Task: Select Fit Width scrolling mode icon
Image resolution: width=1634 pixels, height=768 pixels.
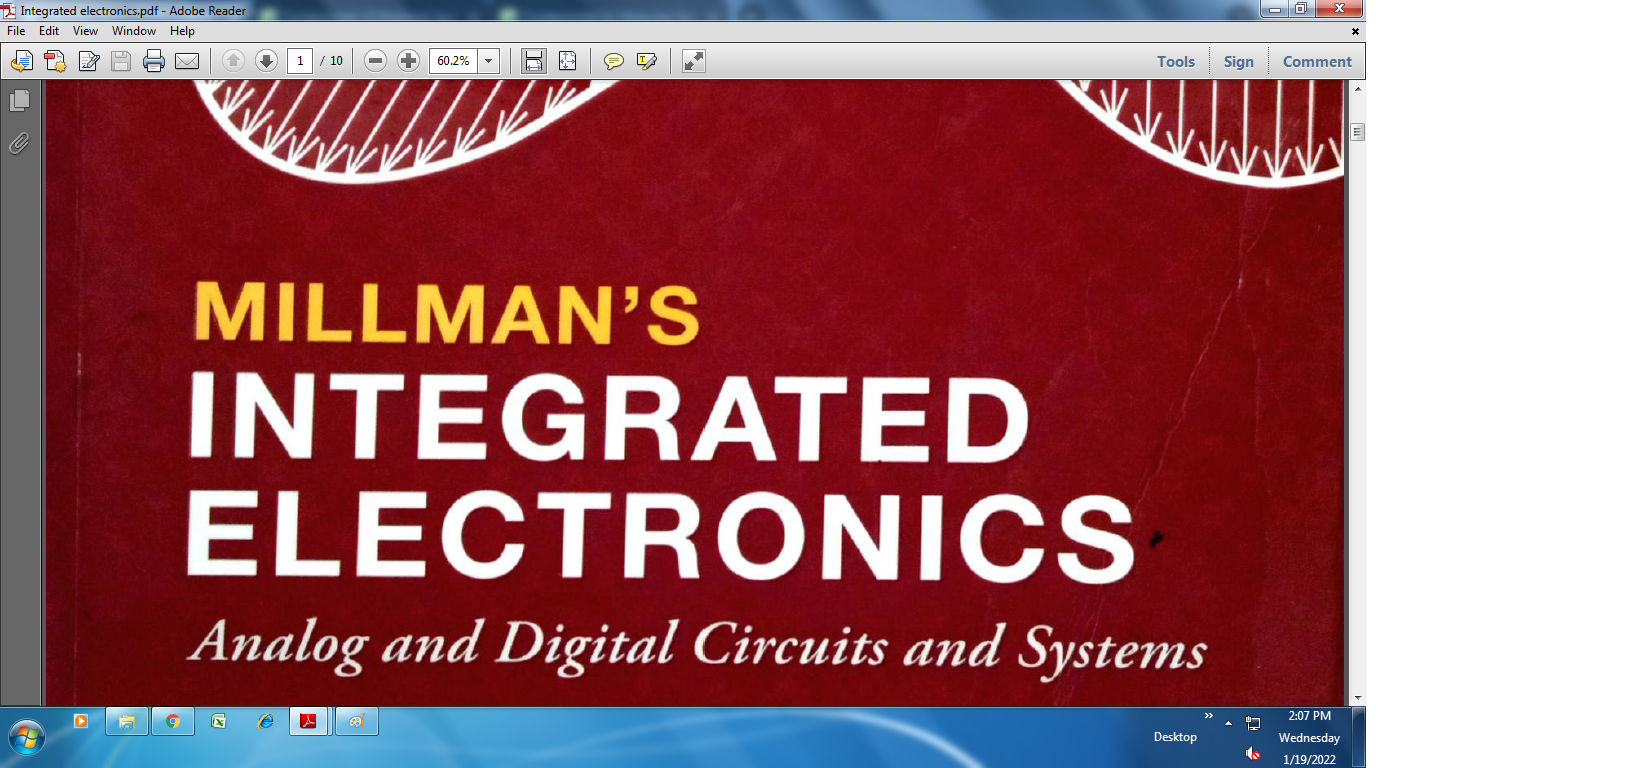Action: (534, 61)
